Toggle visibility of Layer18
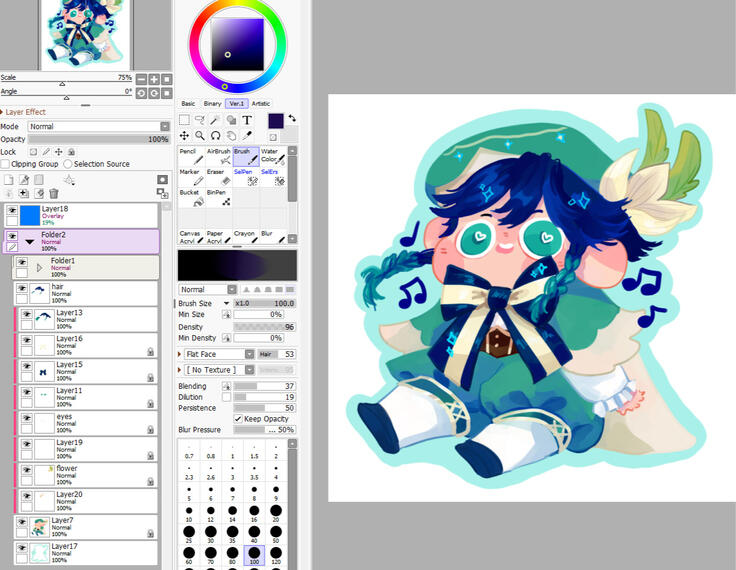The height and width of the screenshot is (570, 736). pyautogui.click(x=12, y=210)
